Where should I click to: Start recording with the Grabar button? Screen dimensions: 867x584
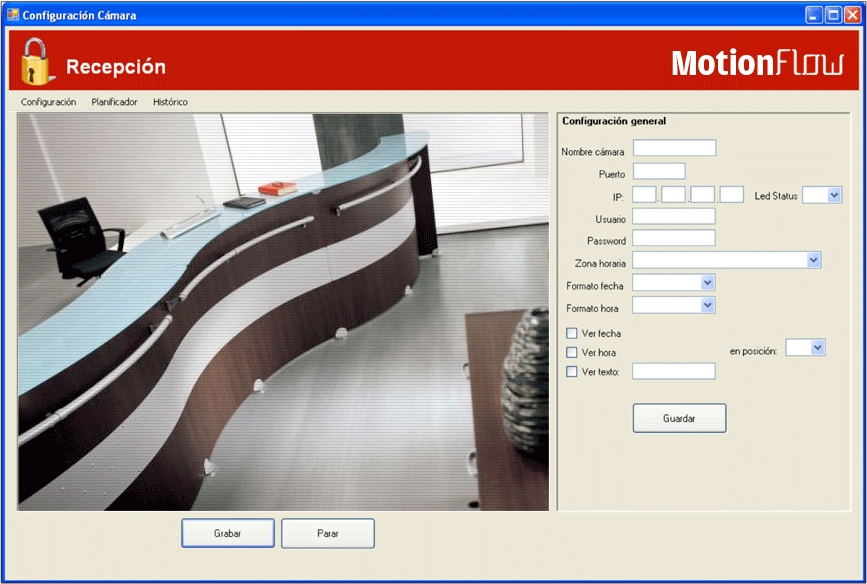(228, 533)
